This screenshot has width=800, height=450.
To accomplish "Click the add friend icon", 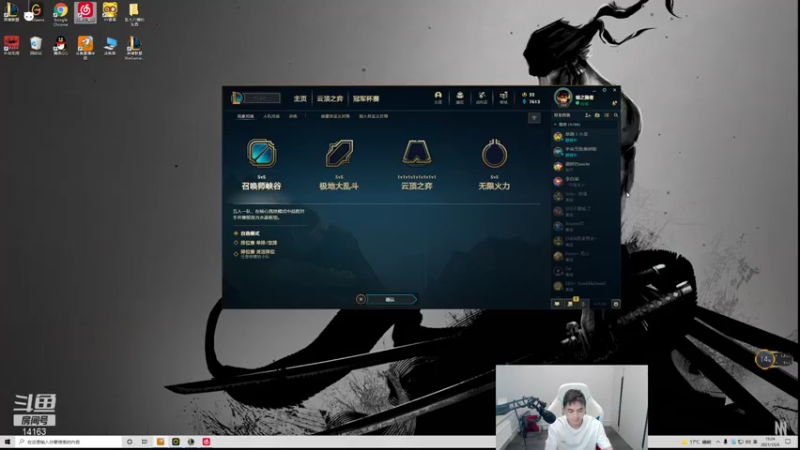I will [588, 116].
